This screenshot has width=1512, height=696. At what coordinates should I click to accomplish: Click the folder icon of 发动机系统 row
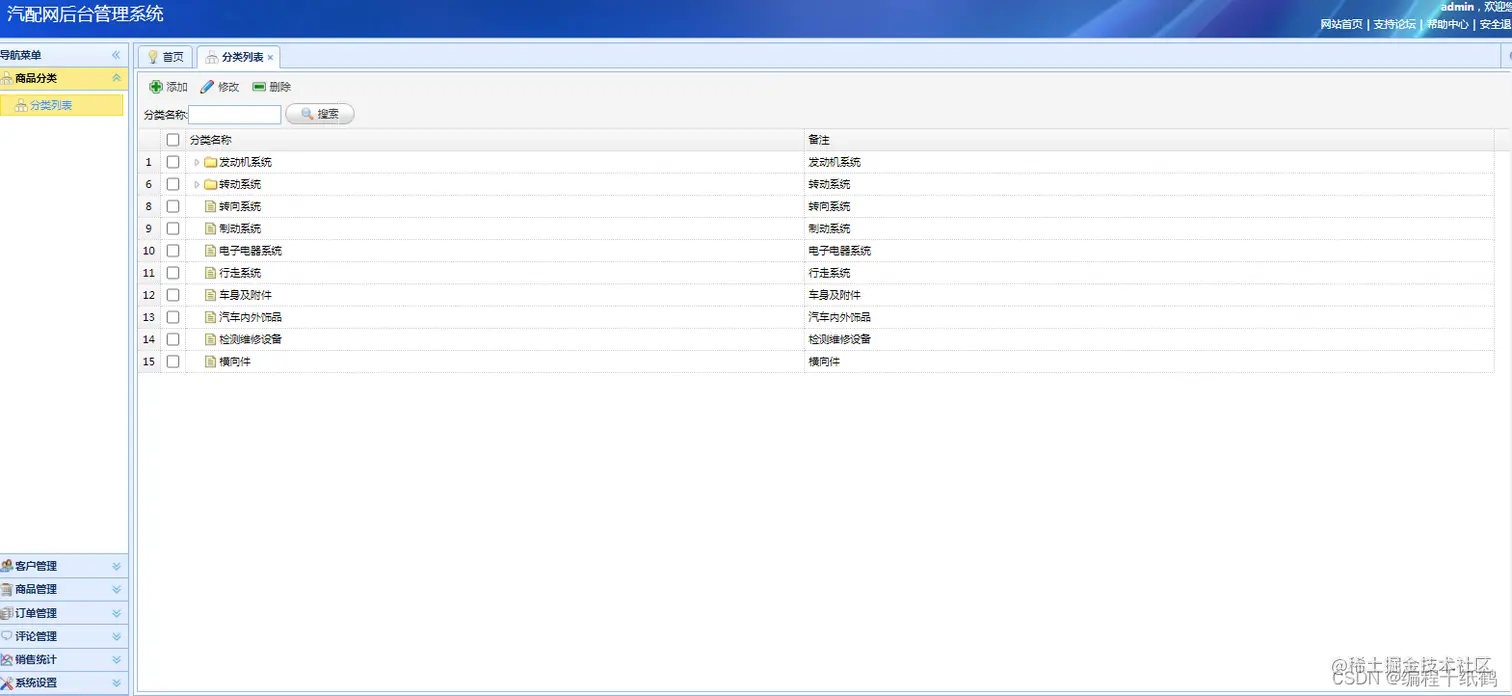(210, 162)
